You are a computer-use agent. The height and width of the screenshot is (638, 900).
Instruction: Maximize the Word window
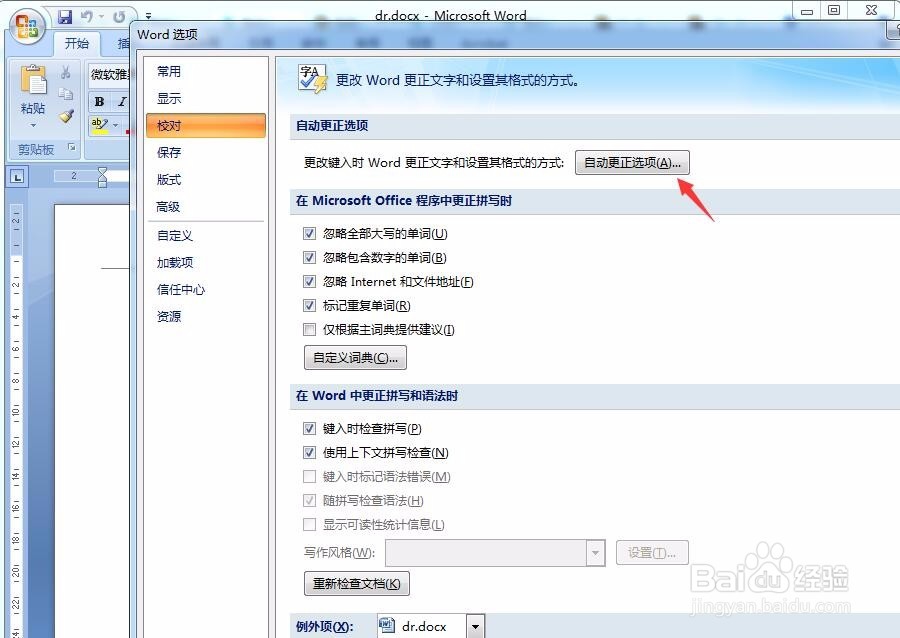pyautogui.click(x=834, y=10)
